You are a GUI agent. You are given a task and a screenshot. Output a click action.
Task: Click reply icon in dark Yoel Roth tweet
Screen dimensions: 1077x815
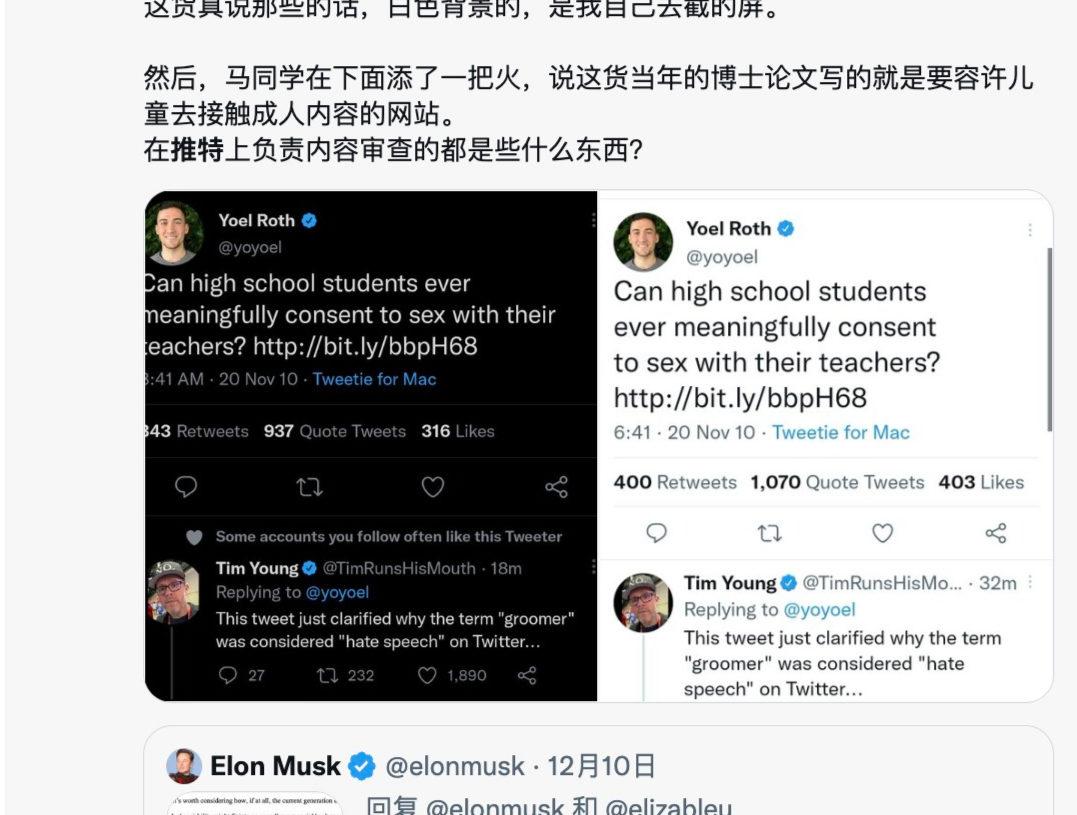(185, 487)
